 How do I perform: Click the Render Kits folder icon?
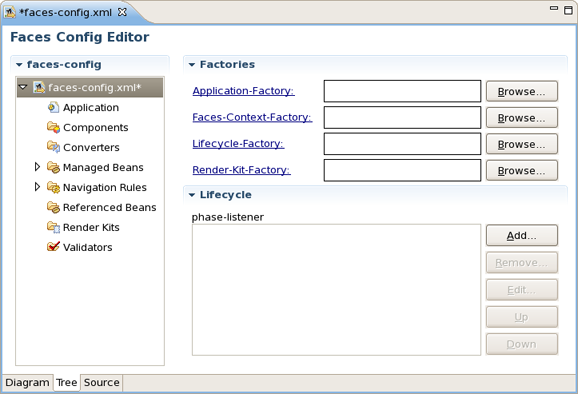click(x=53, y=227)
